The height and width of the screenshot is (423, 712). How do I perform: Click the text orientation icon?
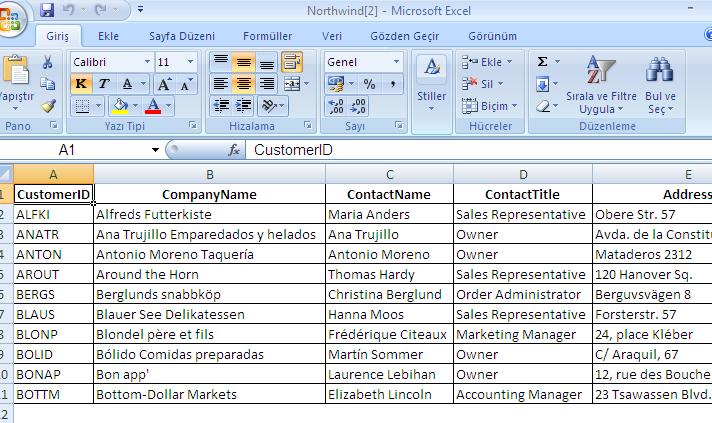269,106
